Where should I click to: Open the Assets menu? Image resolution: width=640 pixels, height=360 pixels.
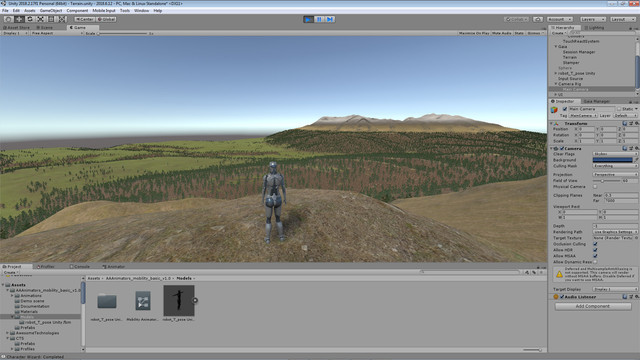point(30,11)
